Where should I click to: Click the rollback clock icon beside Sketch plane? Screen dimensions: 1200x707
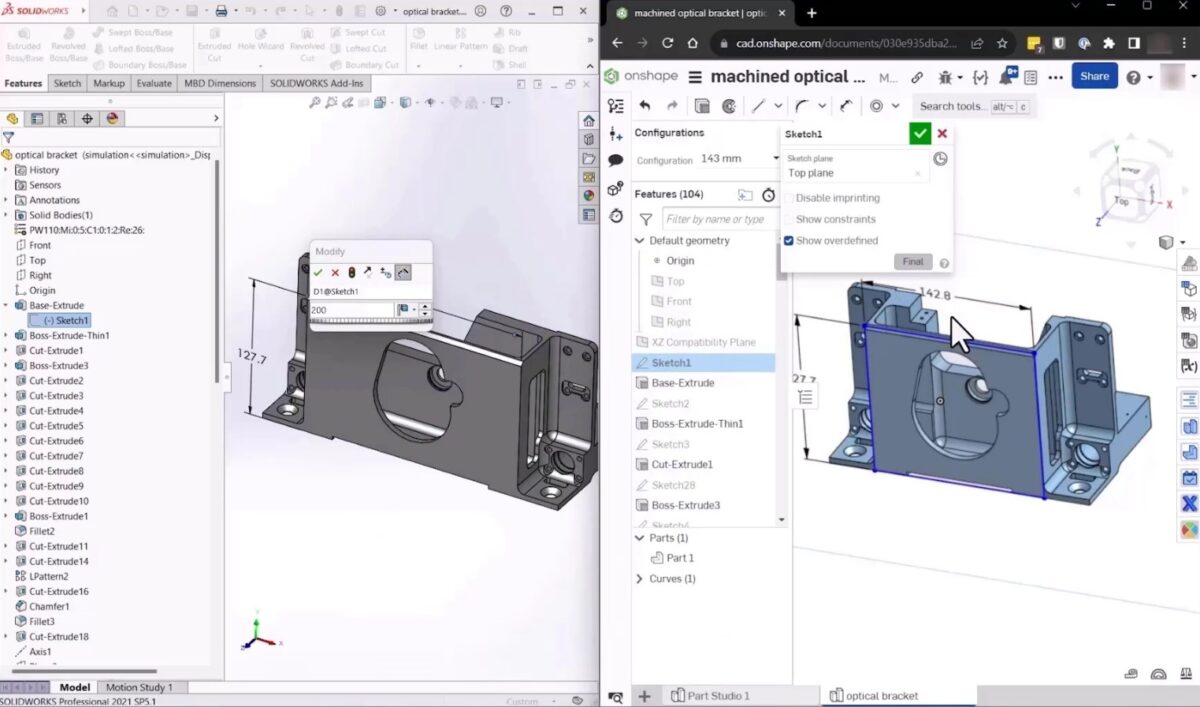[x=940, y=159]
